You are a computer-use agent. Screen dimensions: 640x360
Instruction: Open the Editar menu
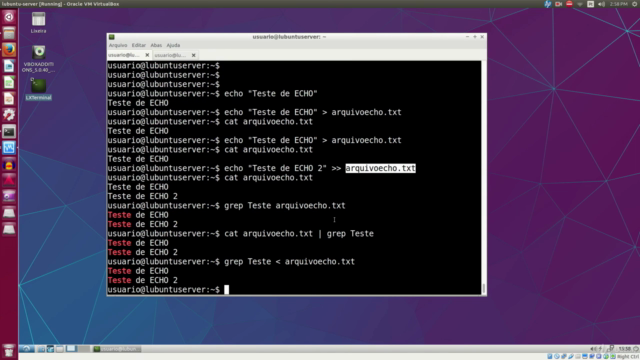coord(139,45)
